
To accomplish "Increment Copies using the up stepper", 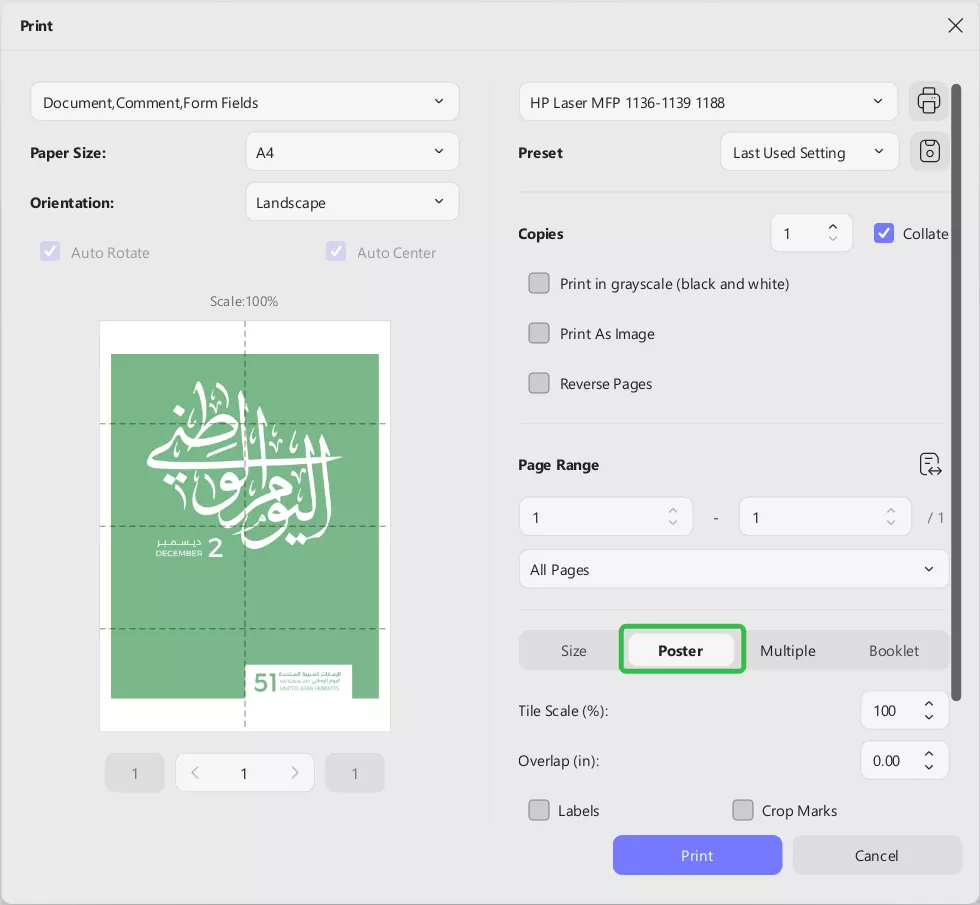I will coord(833,226).
